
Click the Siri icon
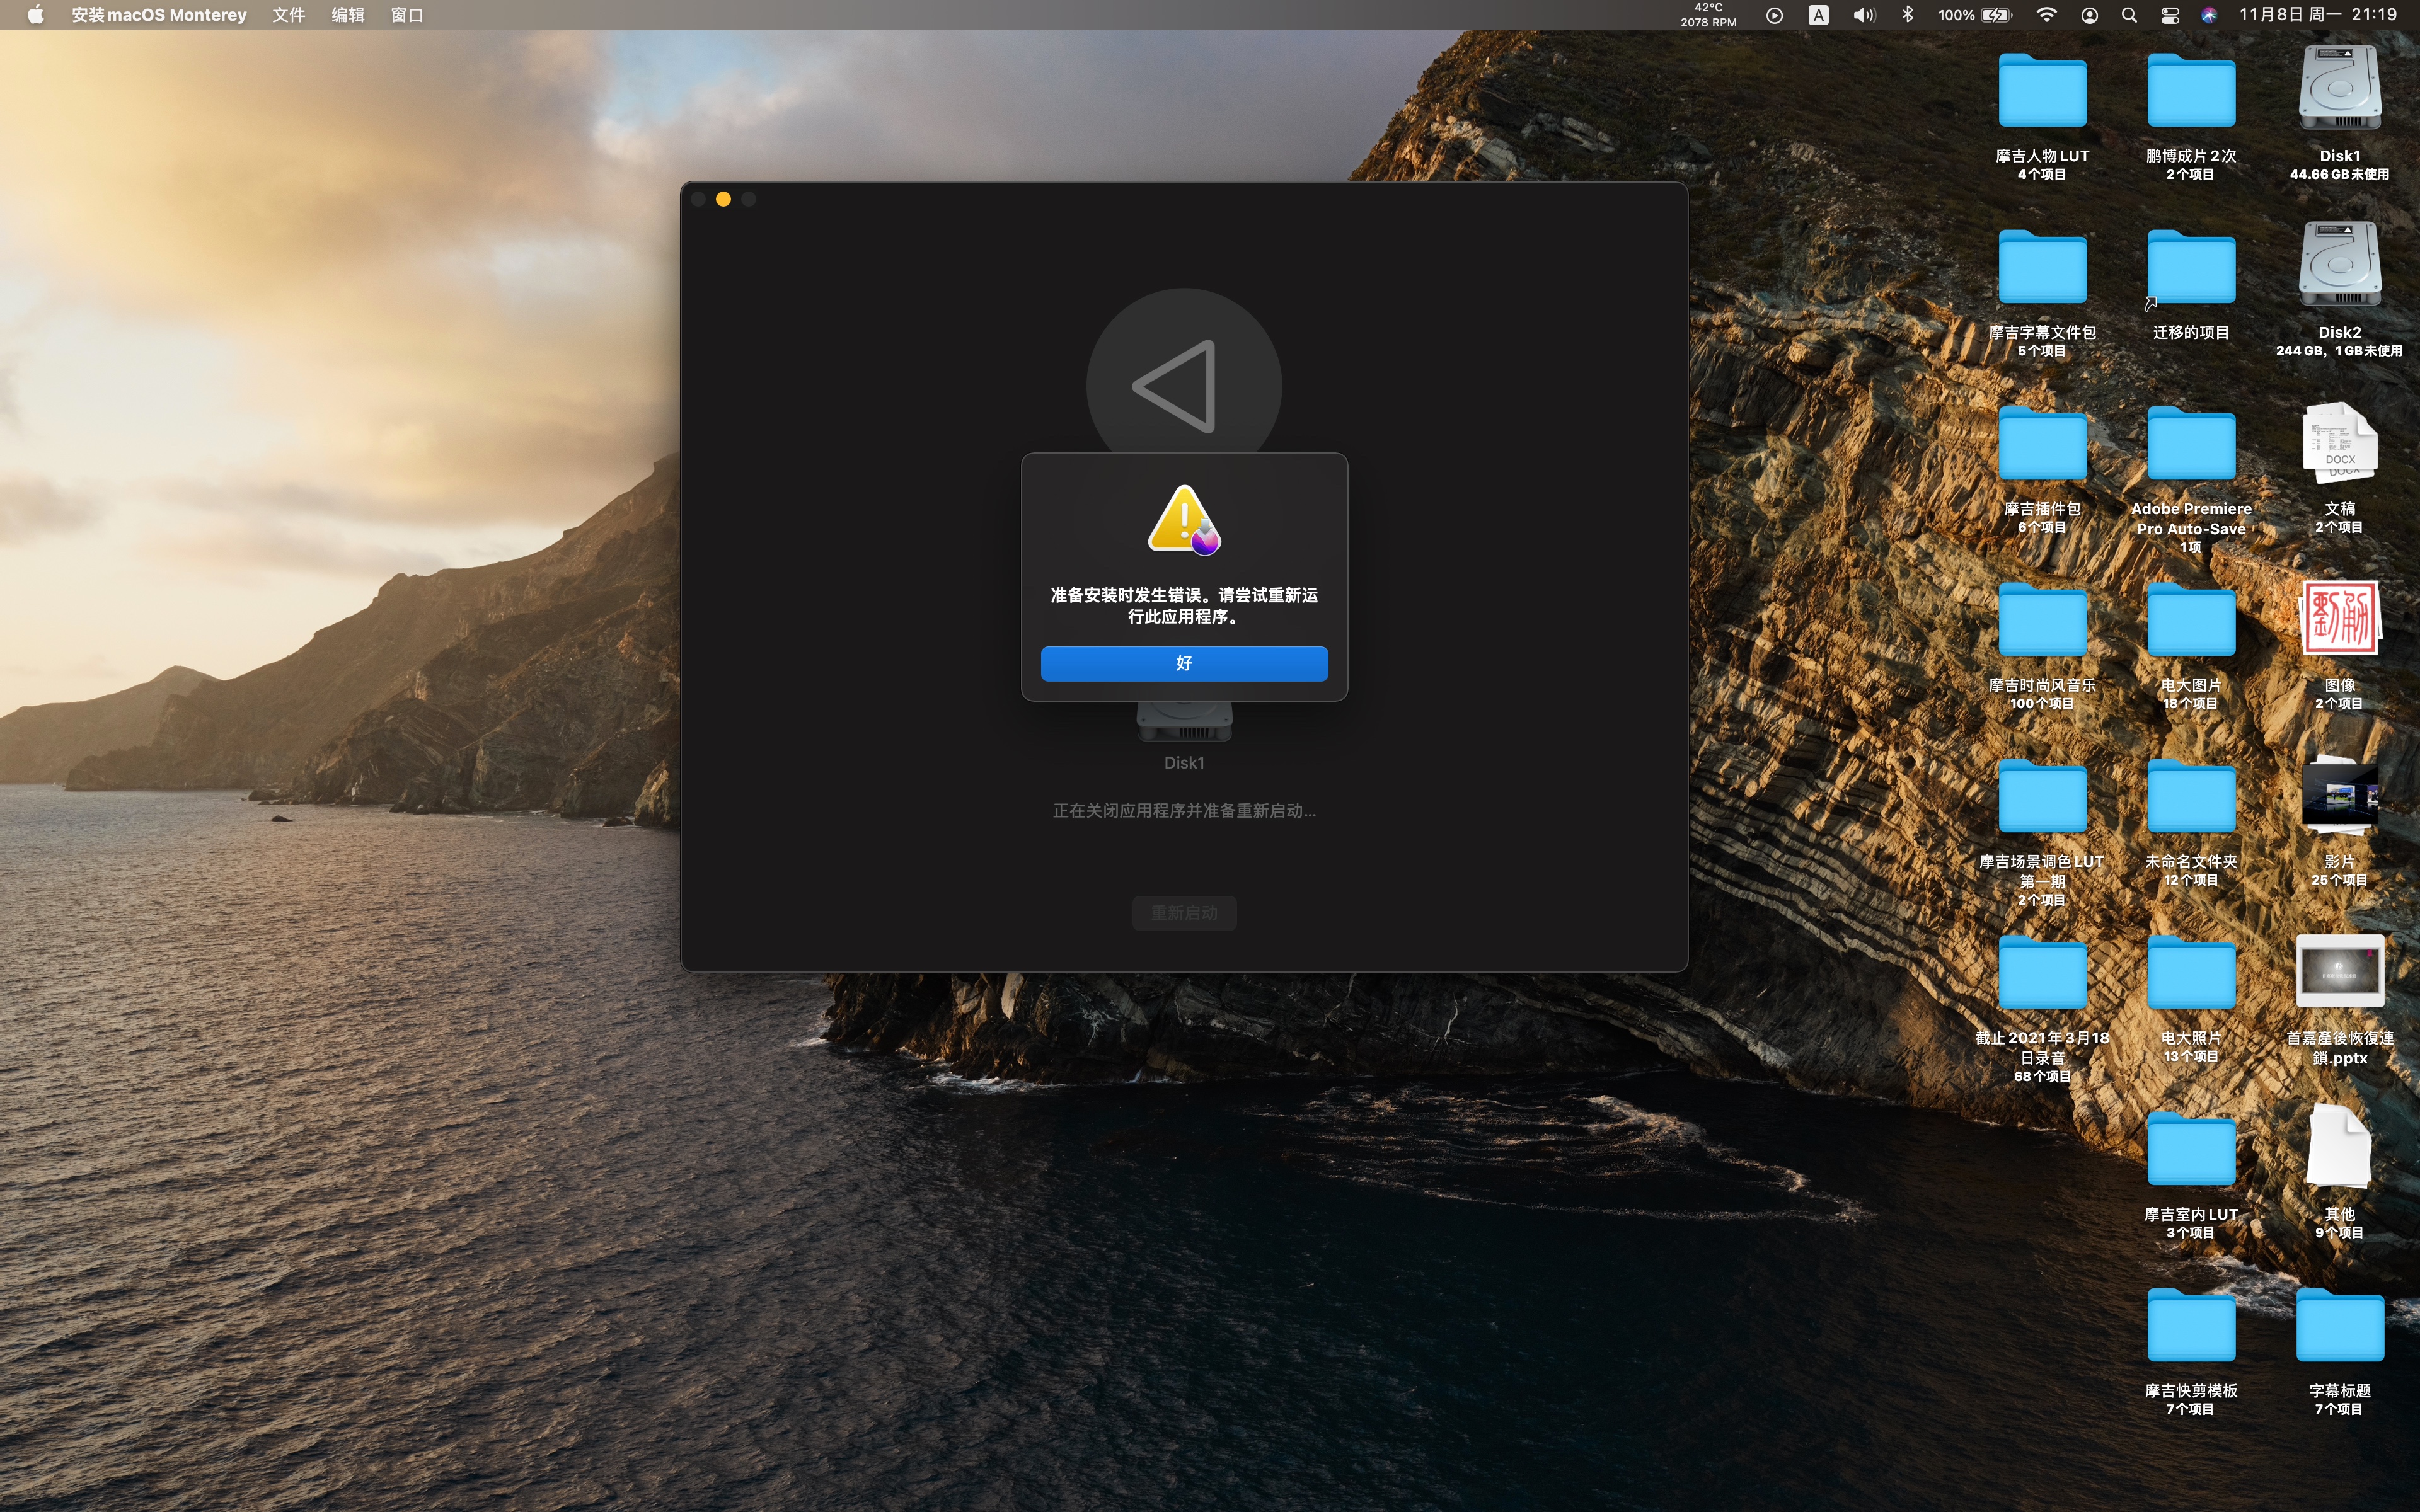[x=2209, y=15]
